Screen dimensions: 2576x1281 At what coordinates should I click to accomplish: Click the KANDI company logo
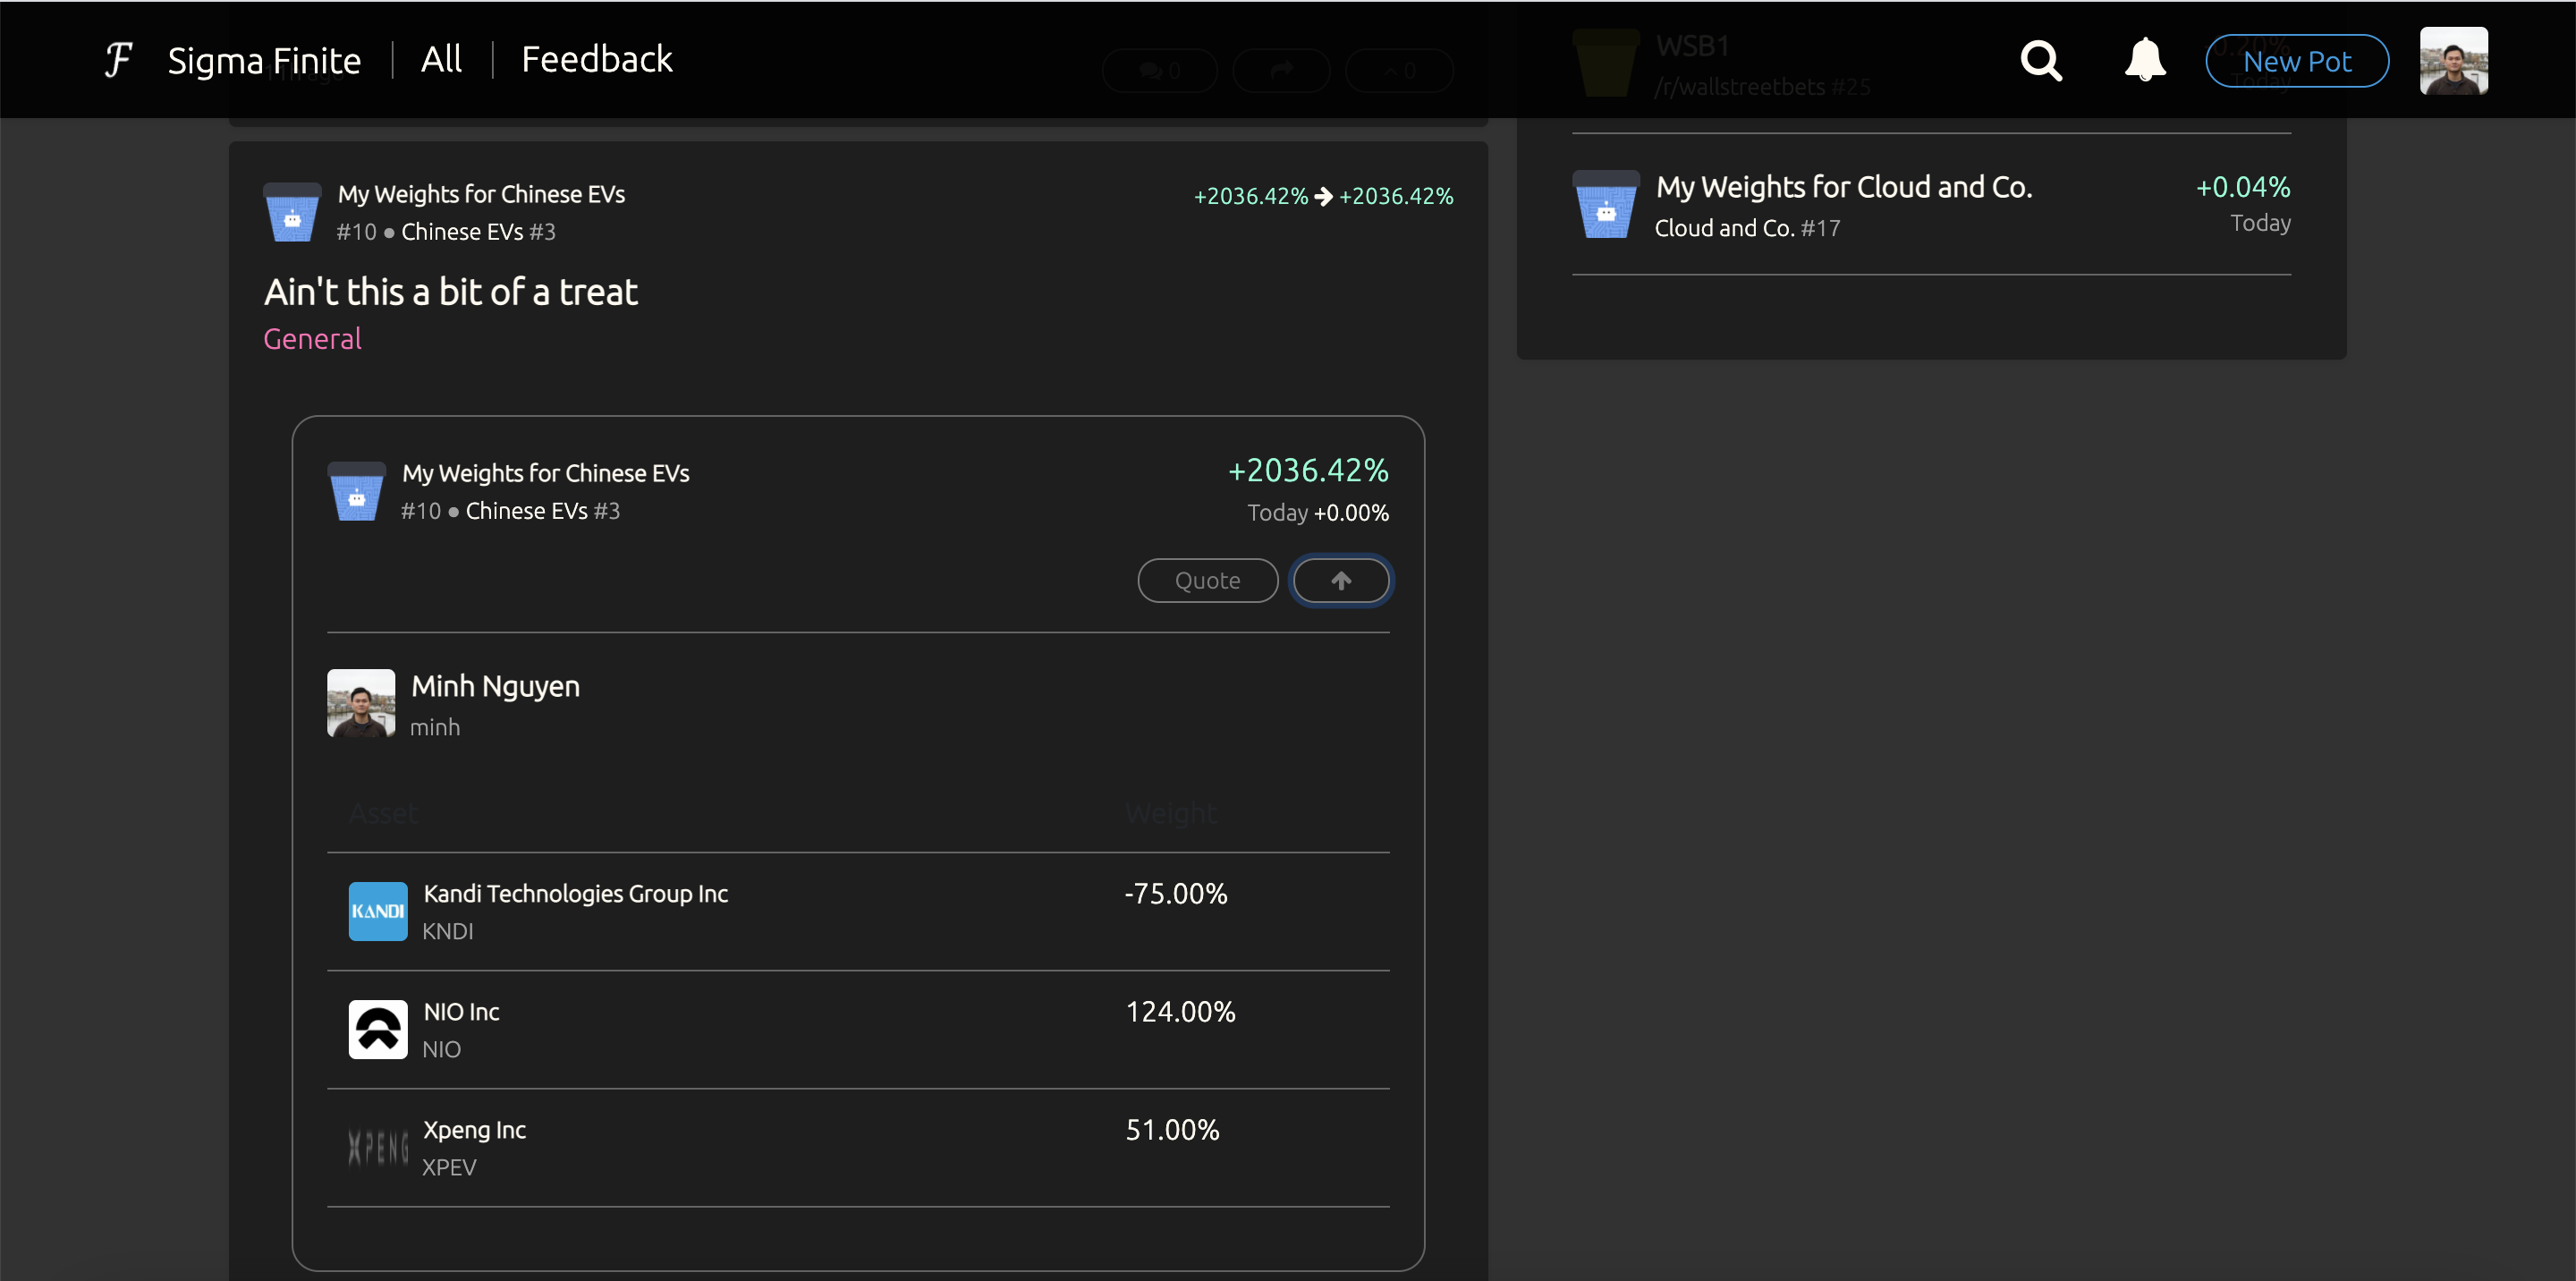tap(378, 911)
